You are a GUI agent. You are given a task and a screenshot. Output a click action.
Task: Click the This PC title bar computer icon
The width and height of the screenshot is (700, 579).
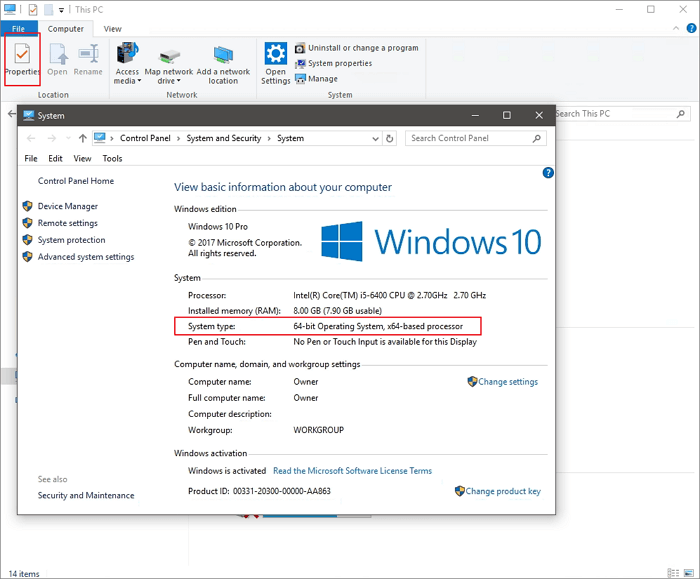pyautogui.click(x=10, y=9)
